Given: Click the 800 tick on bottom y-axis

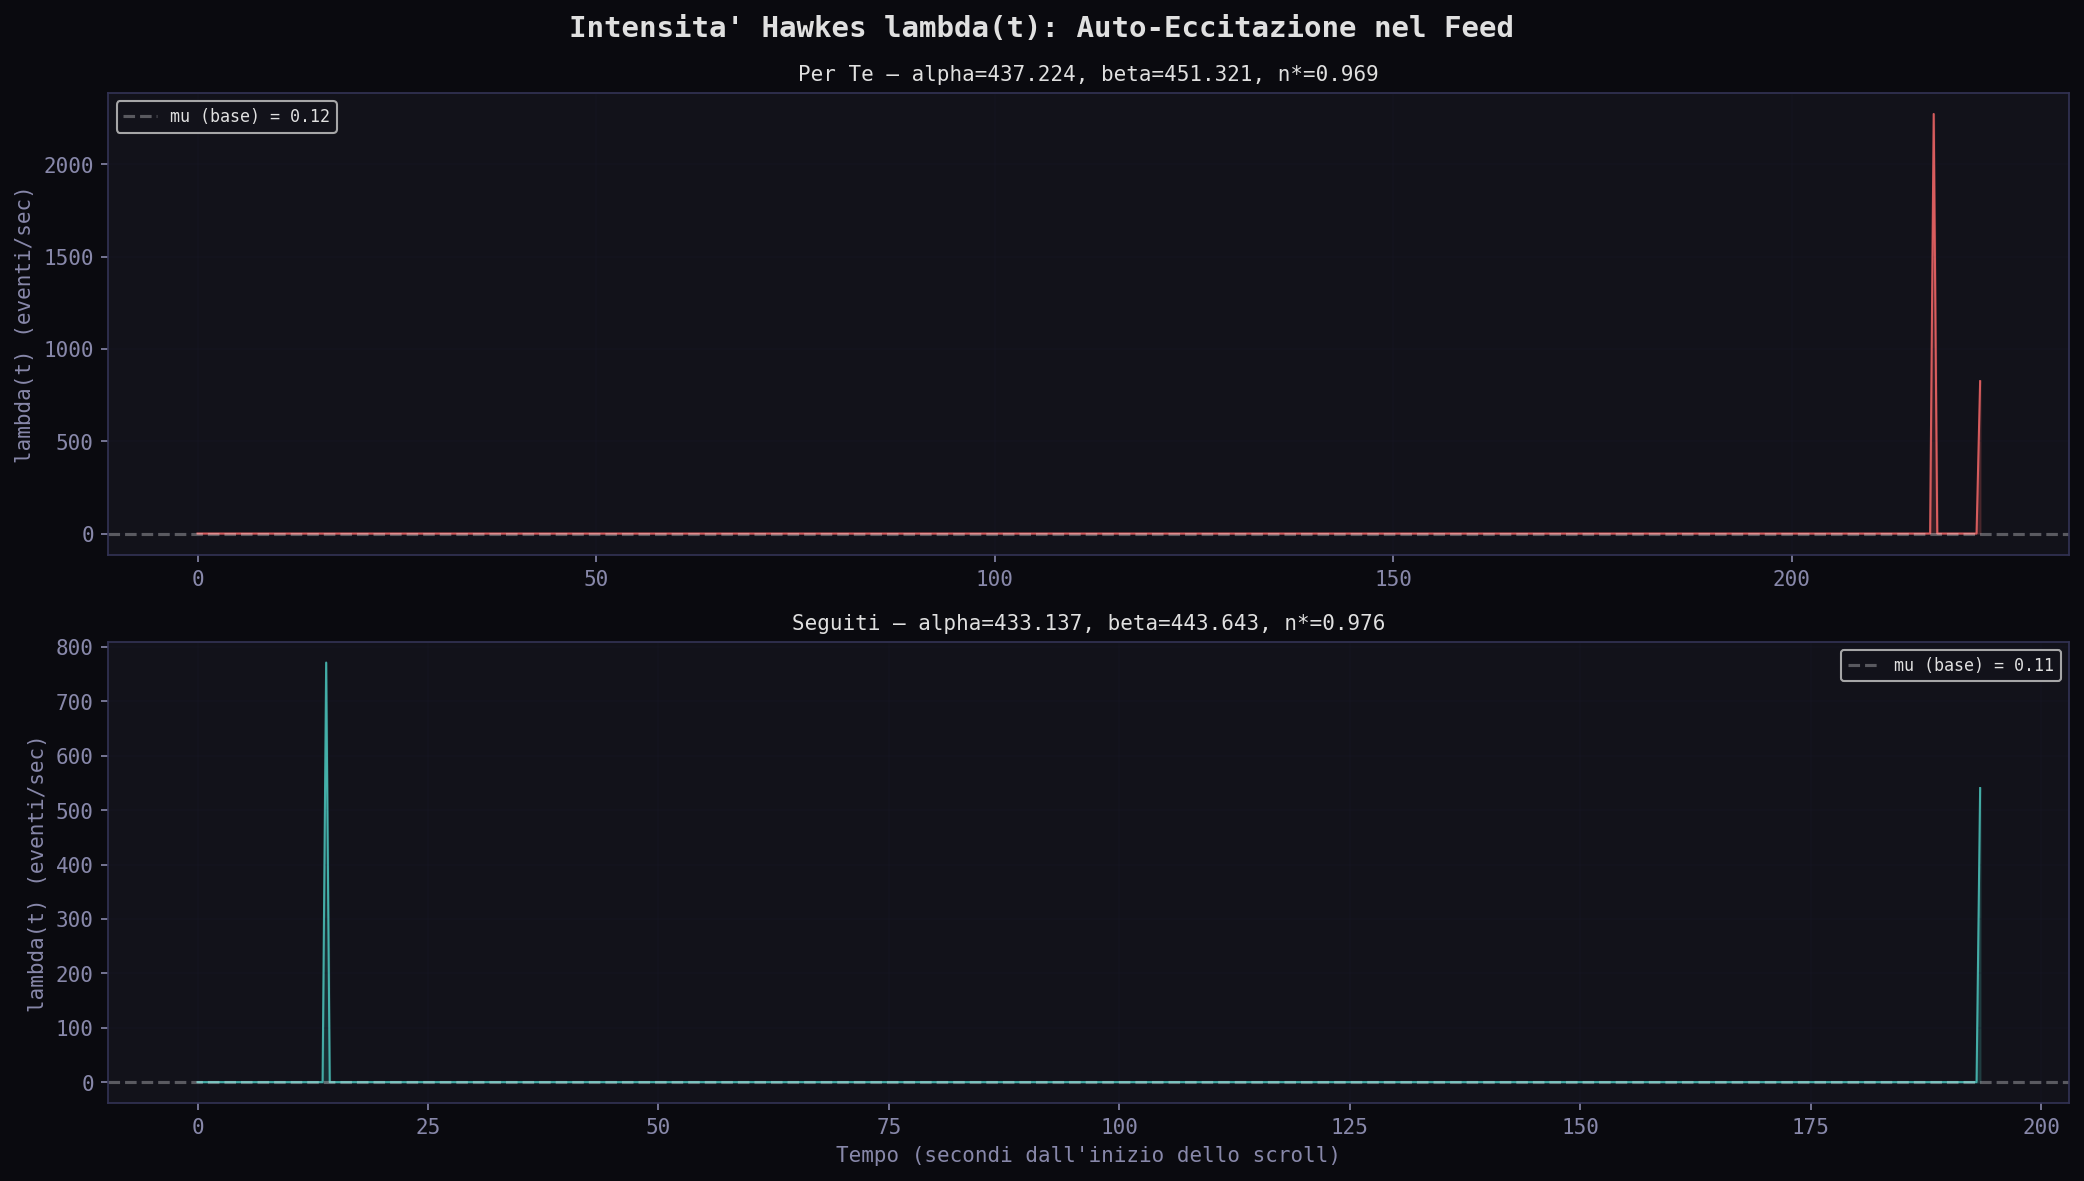Looking at the screenshot, I should click(75, 648).
